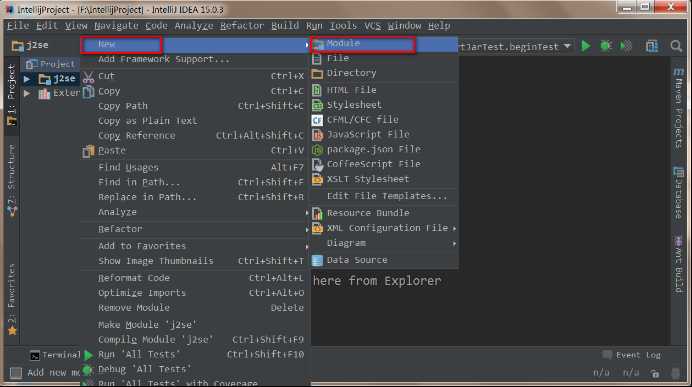Expand the XML Configuration File submenu
The width and height of the screenshot is (692, 387).
coord(454,228)
